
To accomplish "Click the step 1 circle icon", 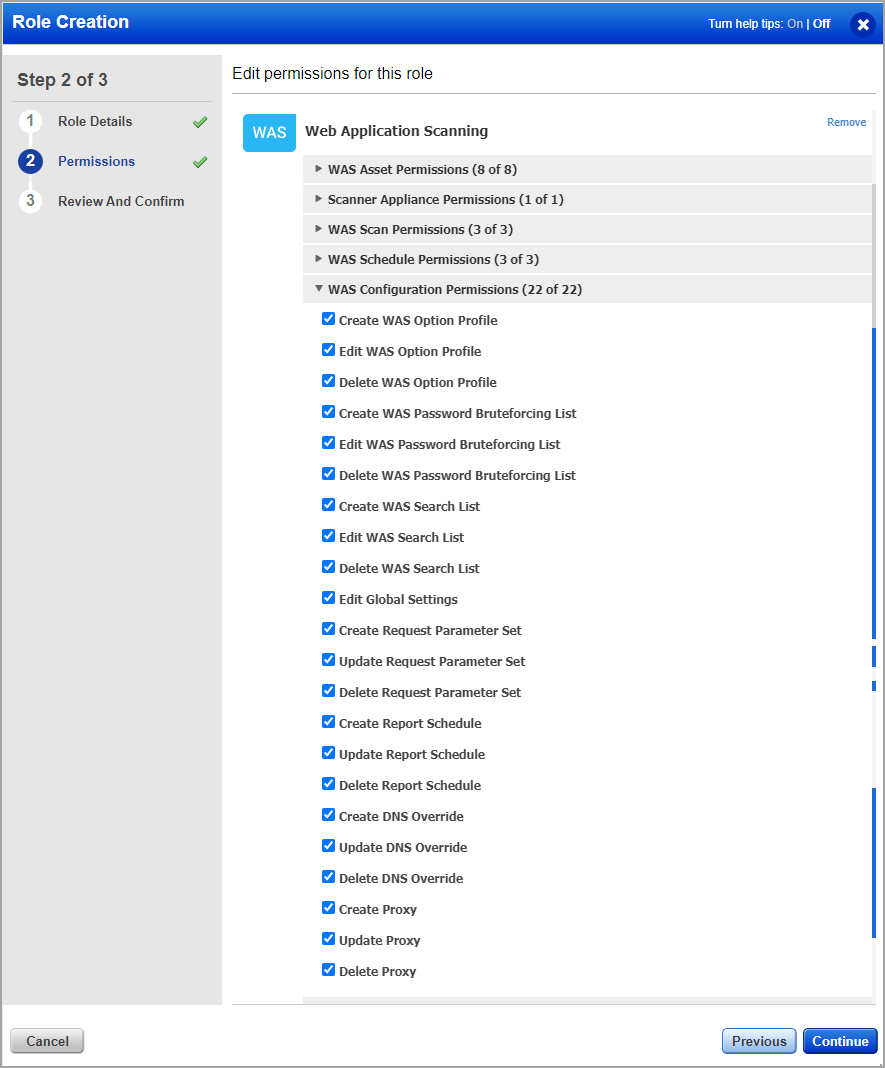I will point(30,122).
